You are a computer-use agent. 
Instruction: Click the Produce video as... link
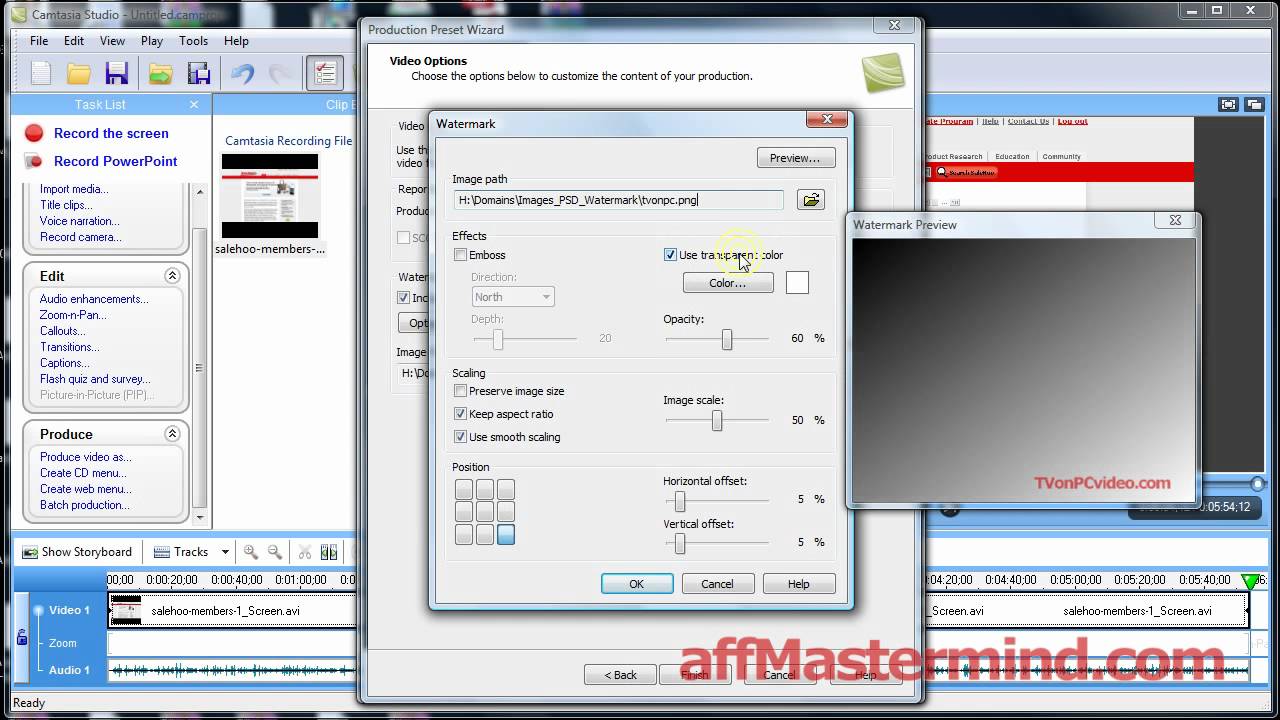(x=86, y=457)
